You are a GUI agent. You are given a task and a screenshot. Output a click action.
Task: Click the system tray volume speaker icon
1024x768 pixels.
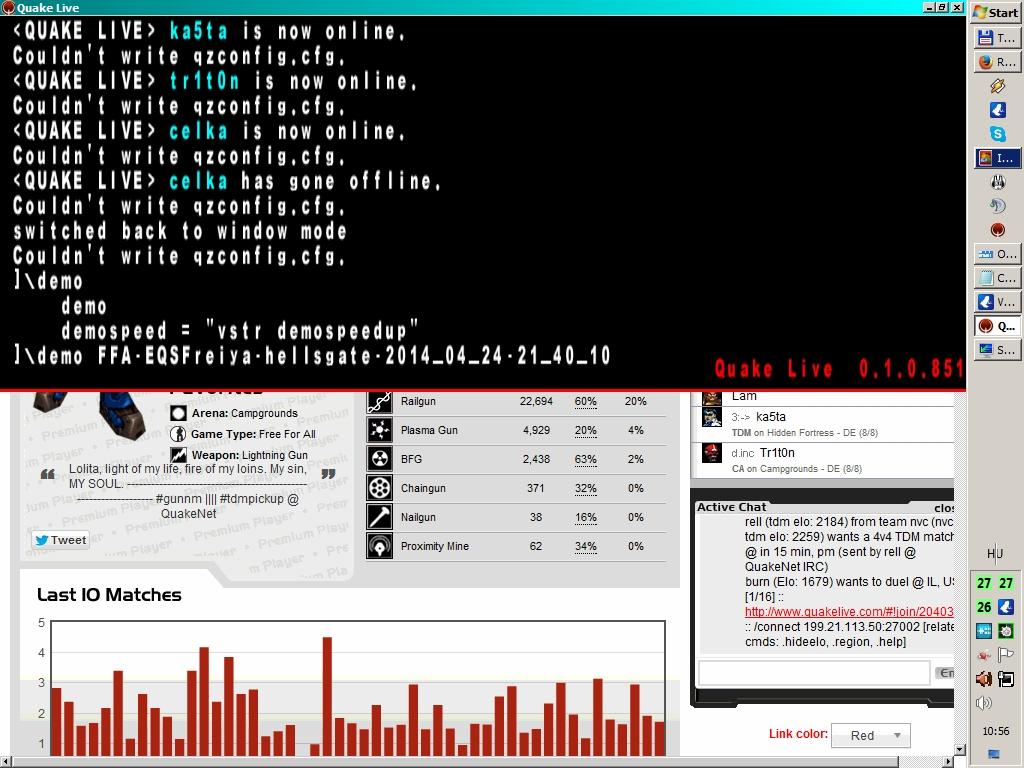tap(984, 703)
